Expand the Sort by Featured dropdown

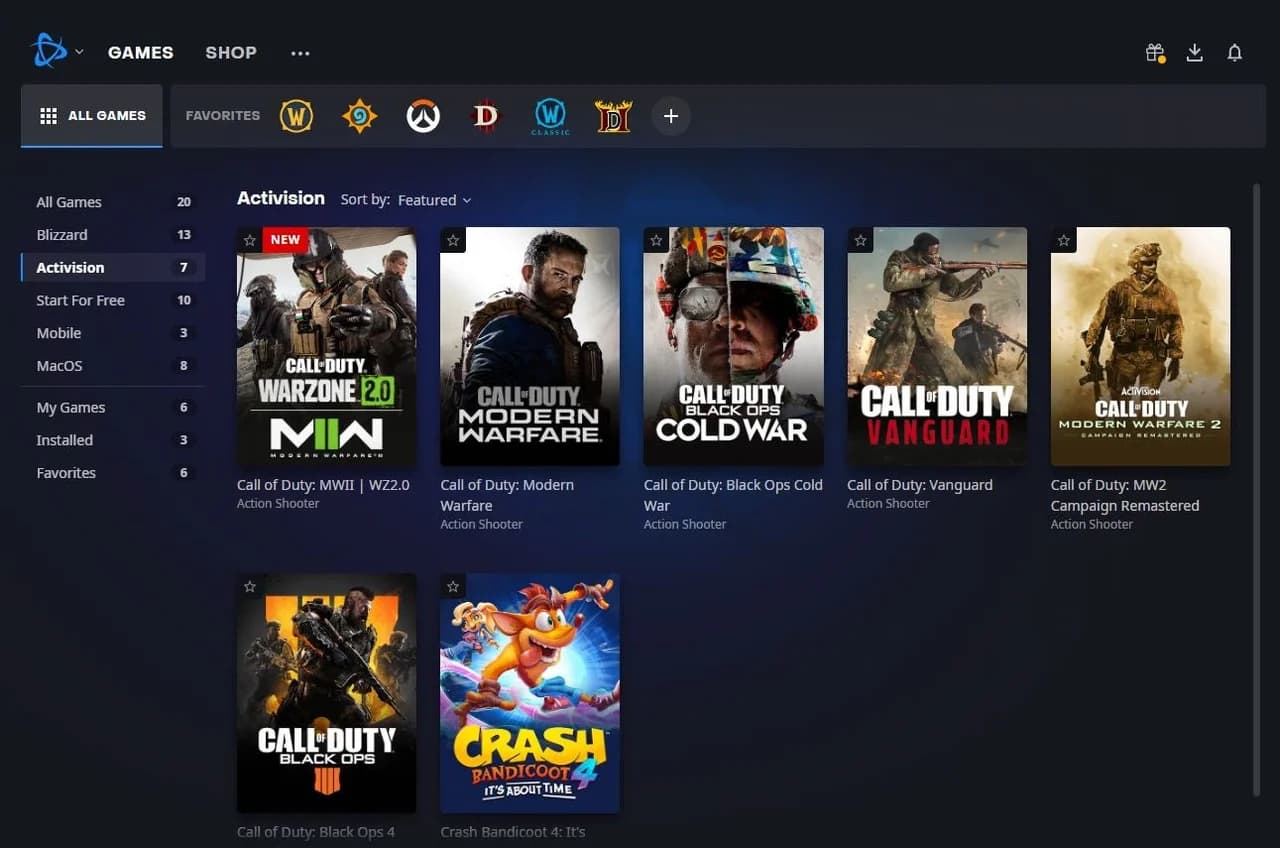click(x=434, y=200)
